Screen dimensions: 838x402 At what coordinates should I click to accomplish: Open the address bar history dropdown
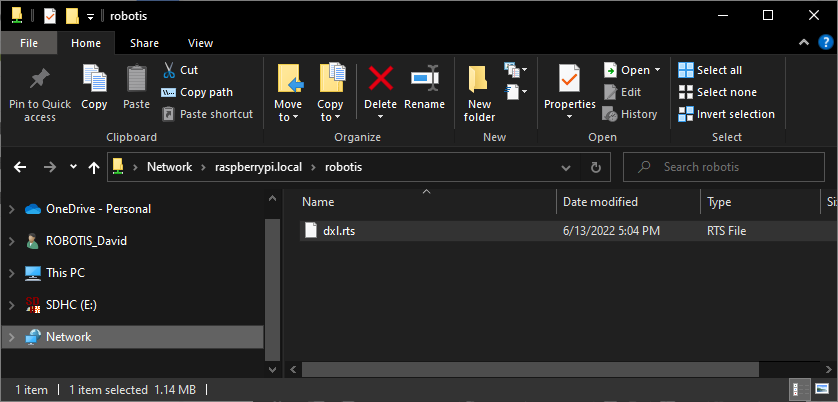(x=569, y=167)
